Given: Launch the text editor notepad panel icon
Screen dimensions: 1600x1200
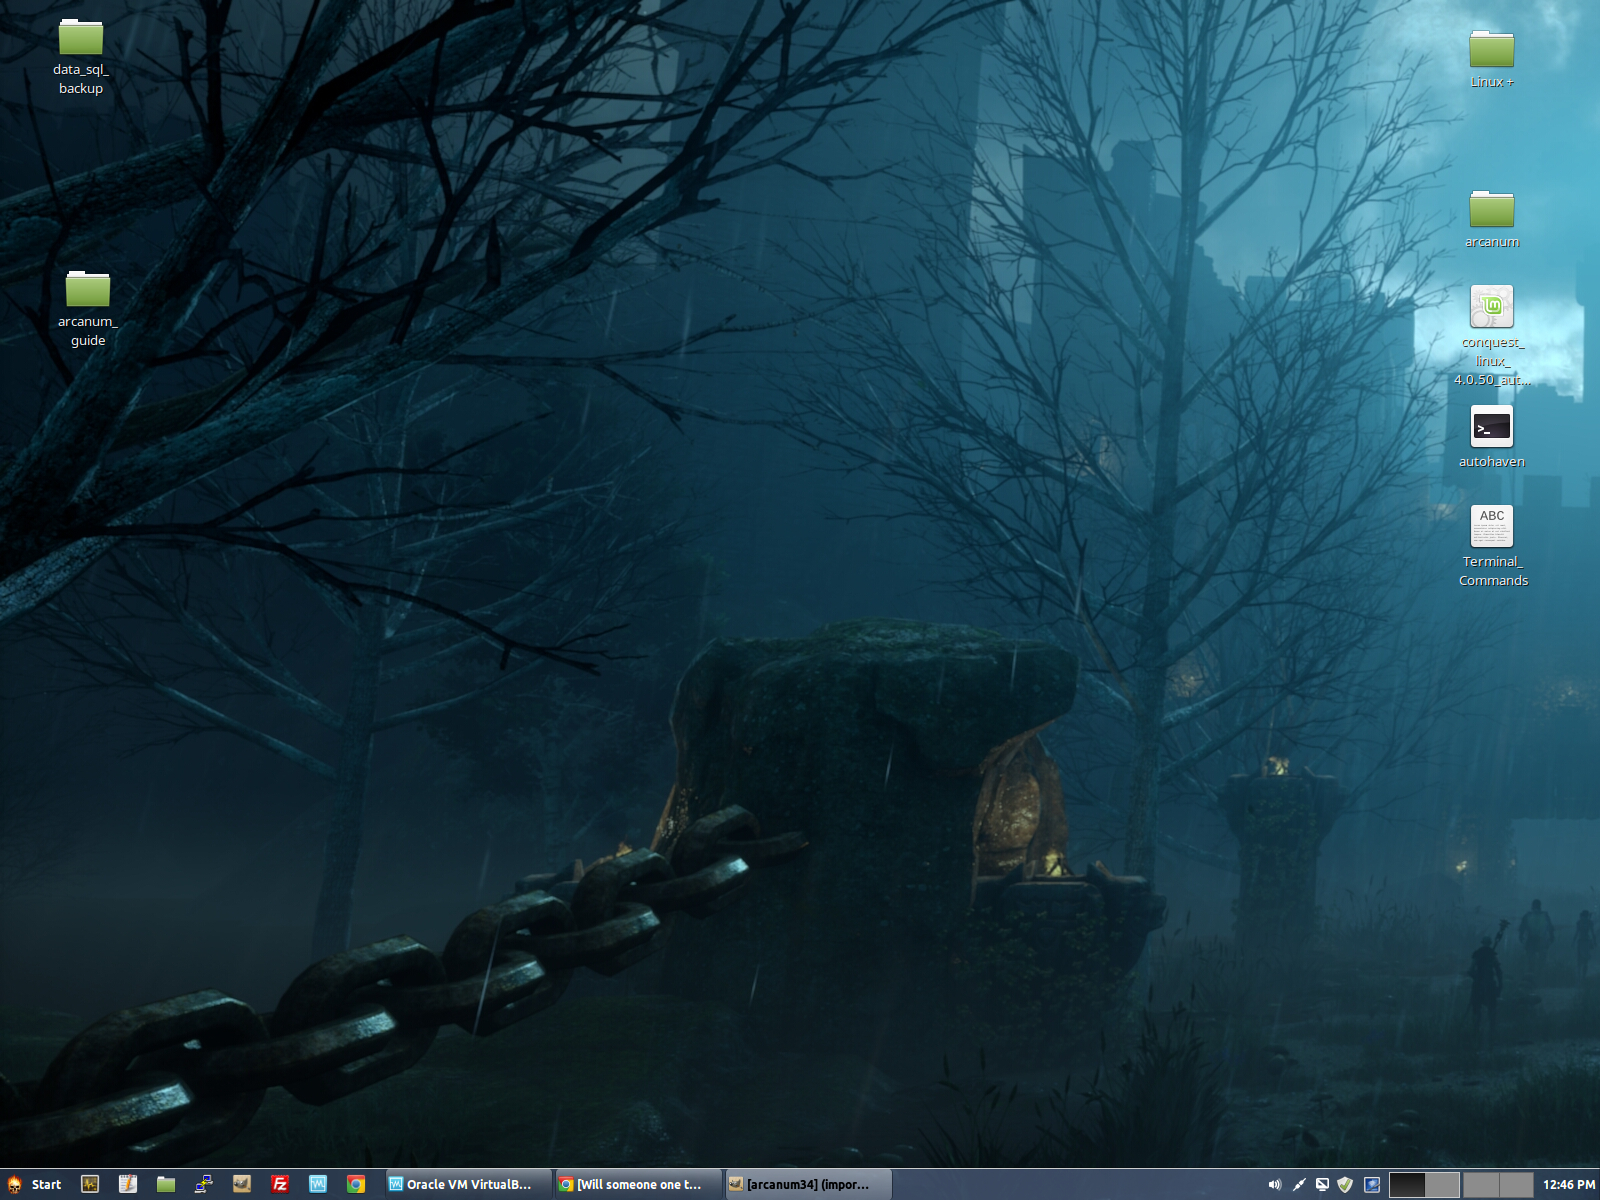Looking at the screenshot, I should coord(128,1184).
